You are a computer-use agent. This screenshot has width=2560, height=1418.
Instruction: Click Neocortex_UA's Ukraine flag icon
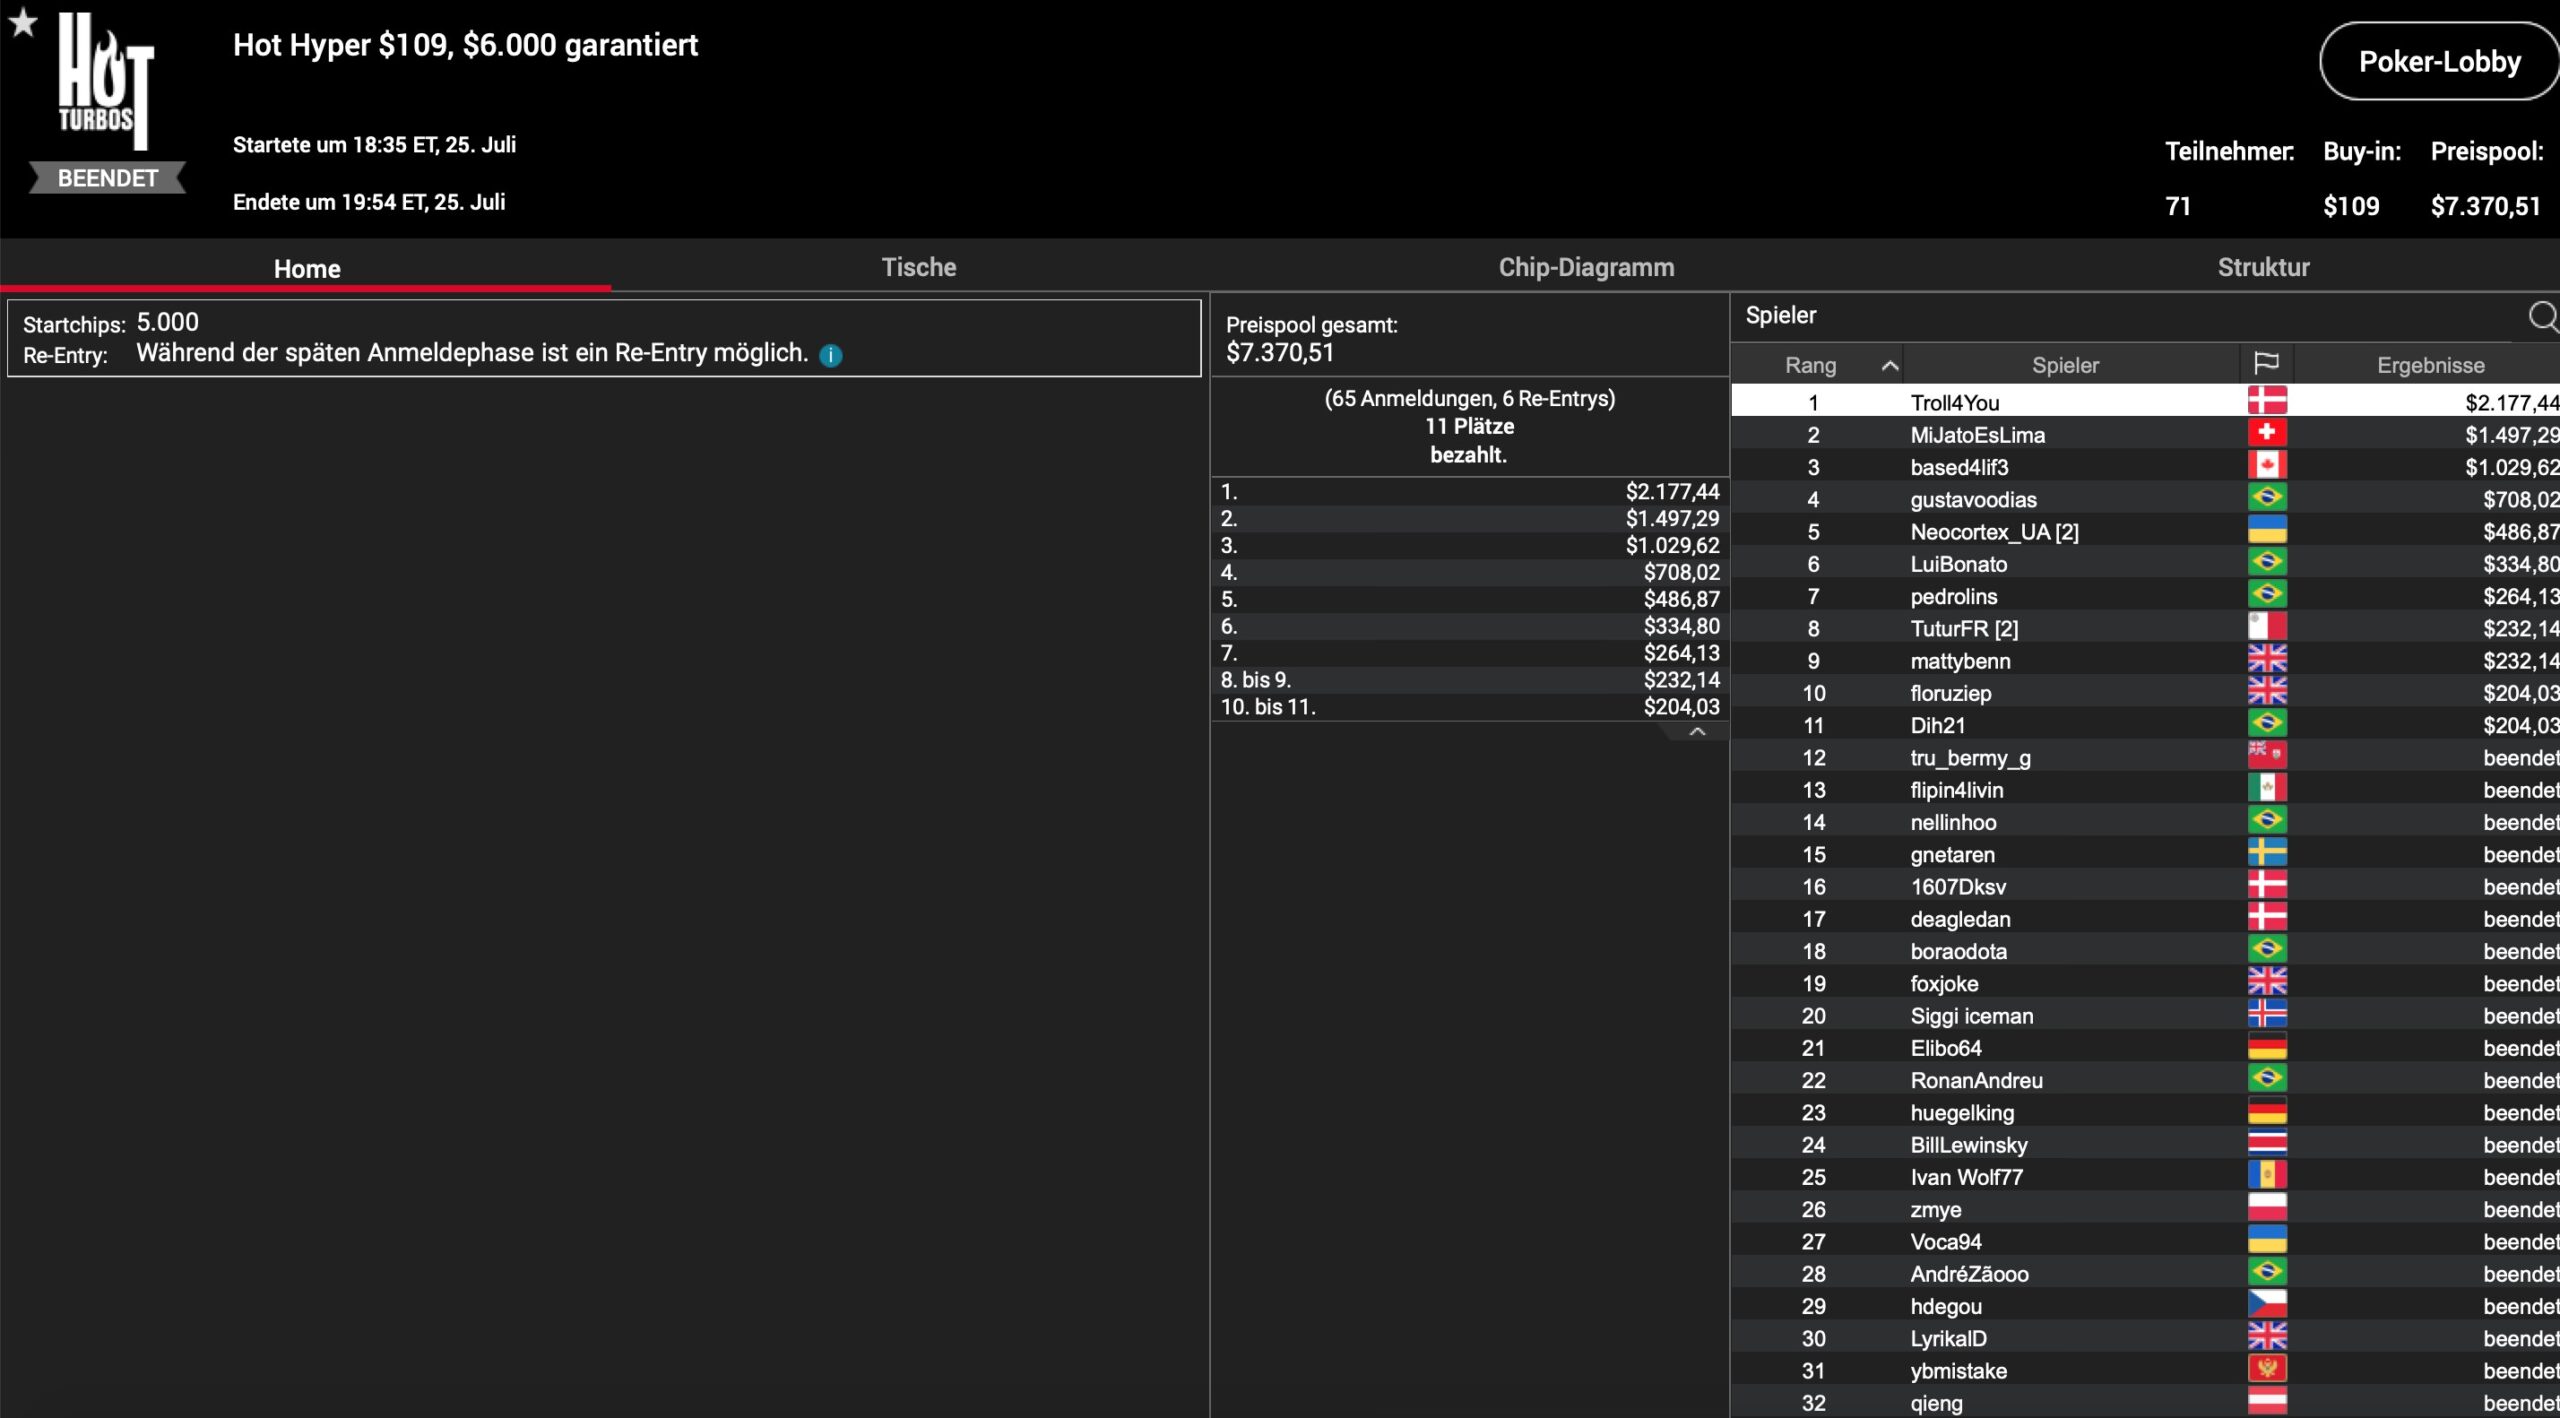click(x=2266, y=531)
